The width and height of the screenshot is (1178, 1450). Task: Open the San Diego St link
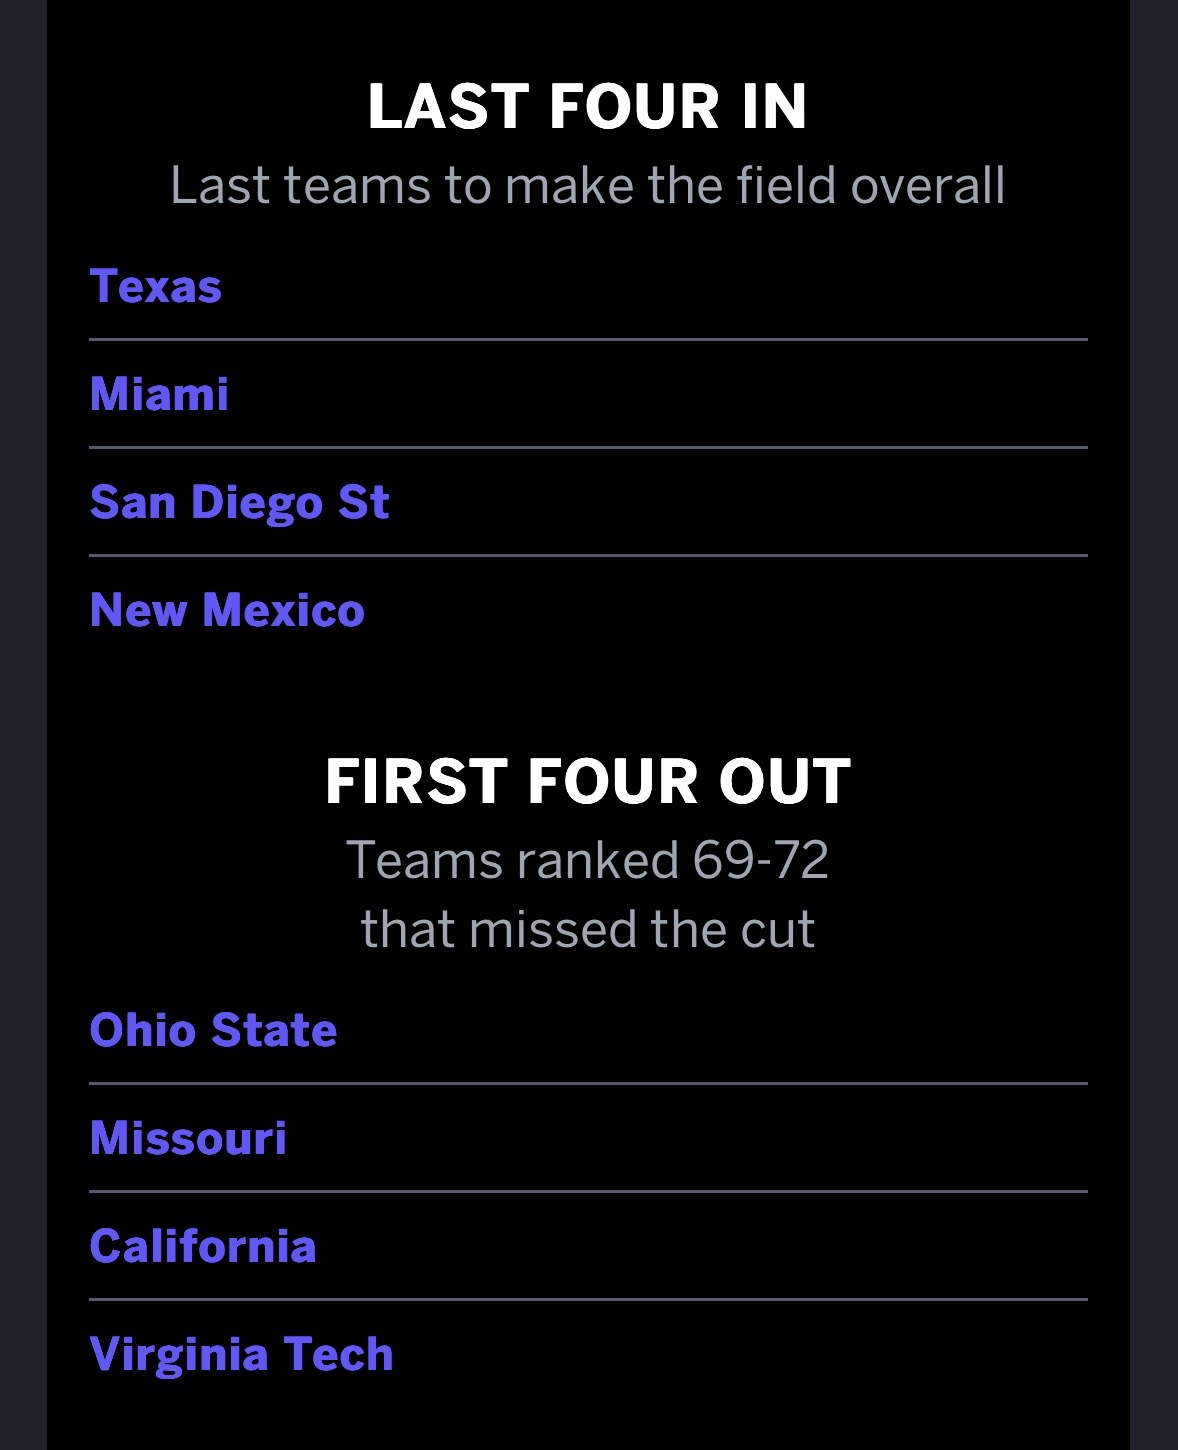point(239,502)
